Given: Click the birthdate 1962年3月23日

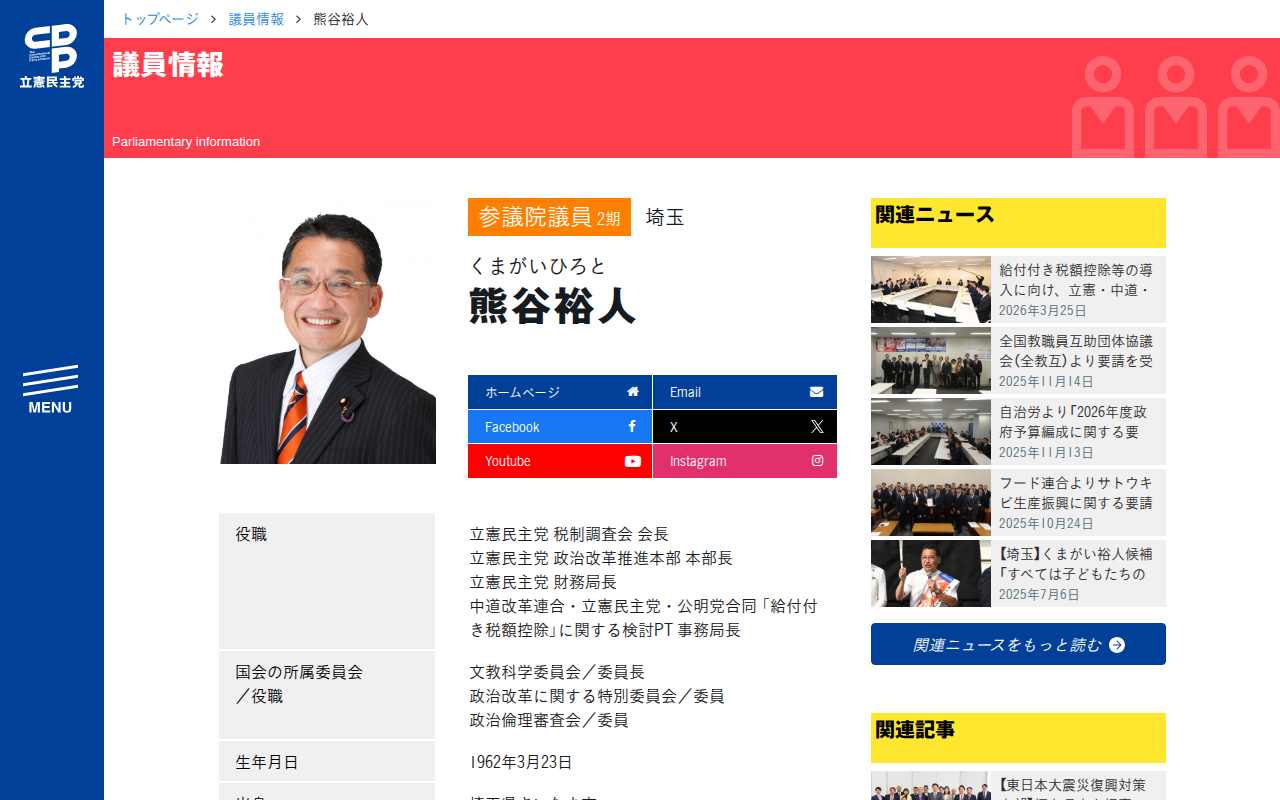Looking at the screenshot, I should click(x=521, y=762).
